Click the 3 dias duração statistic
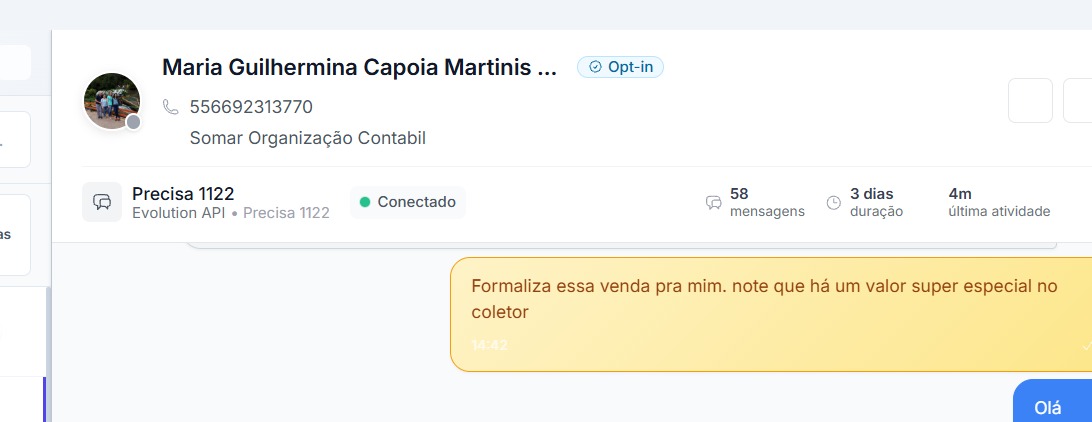The width and height of the screenshot is (1092, 422). coord(876,202)
